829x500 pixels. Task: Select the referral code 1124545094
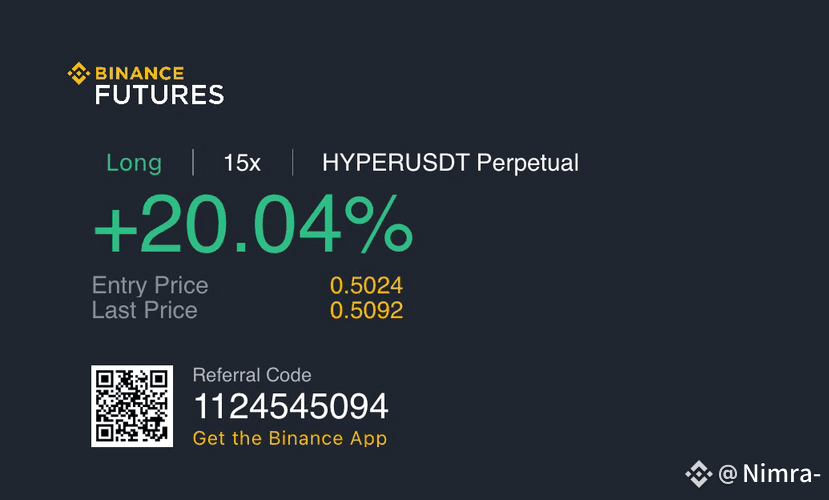click(x=291, y=406)
